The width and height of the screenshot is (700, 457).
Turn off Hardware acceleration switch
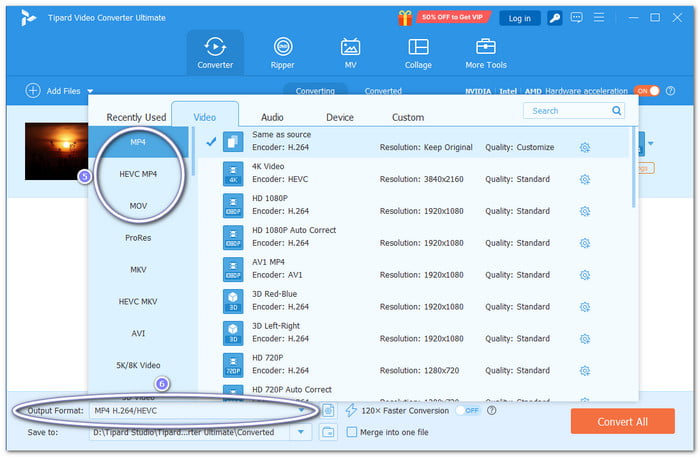point(647,91)
